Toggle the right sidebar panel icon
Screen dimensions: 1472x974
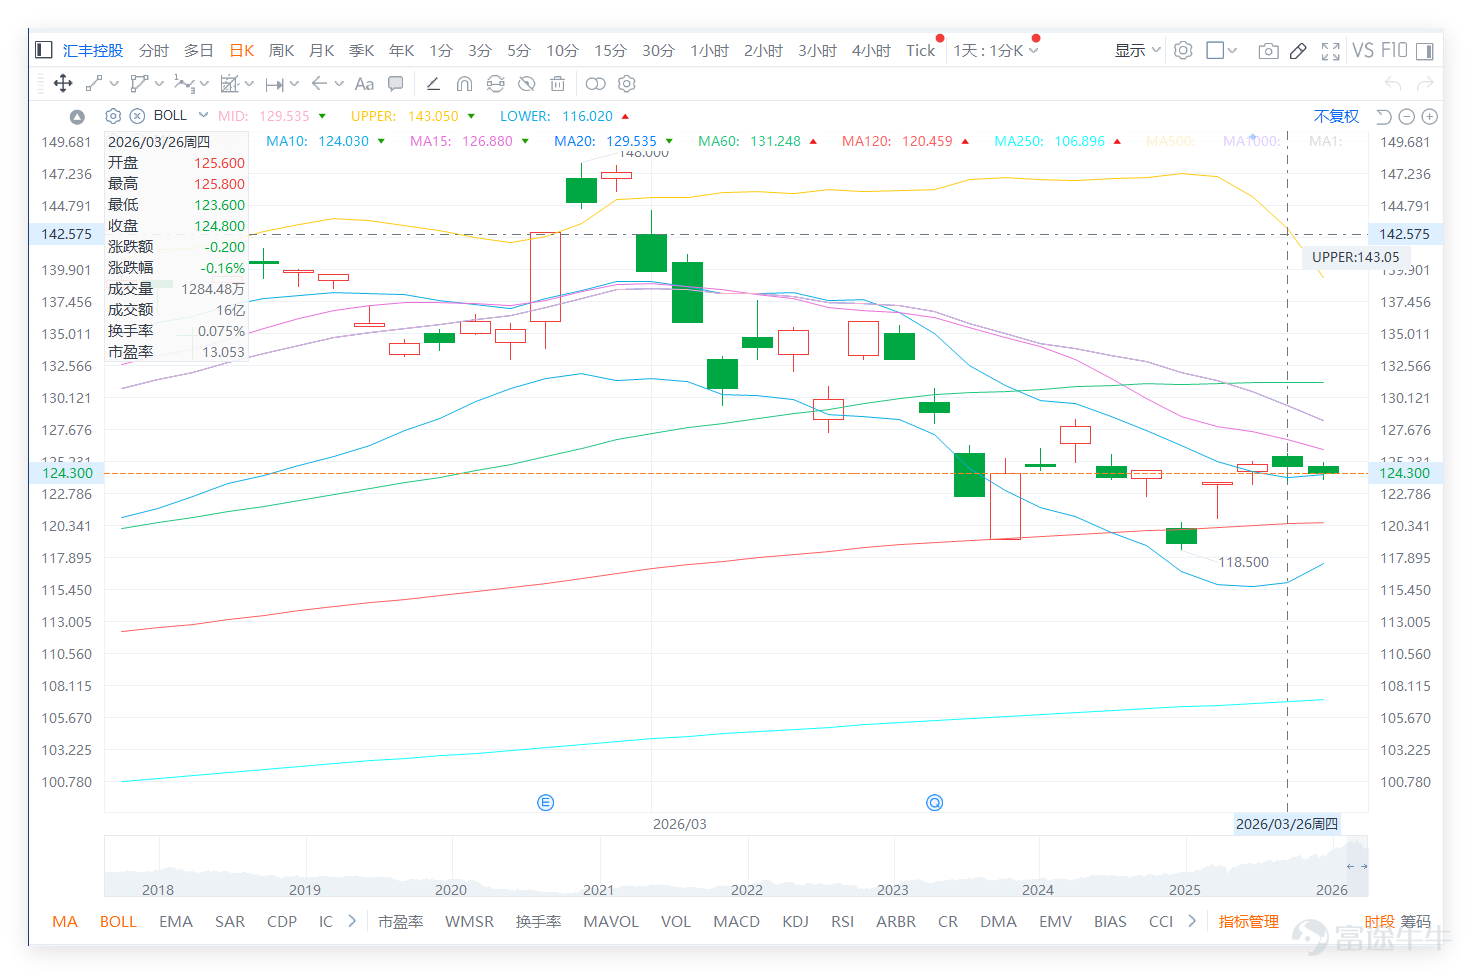point(1424,50)
